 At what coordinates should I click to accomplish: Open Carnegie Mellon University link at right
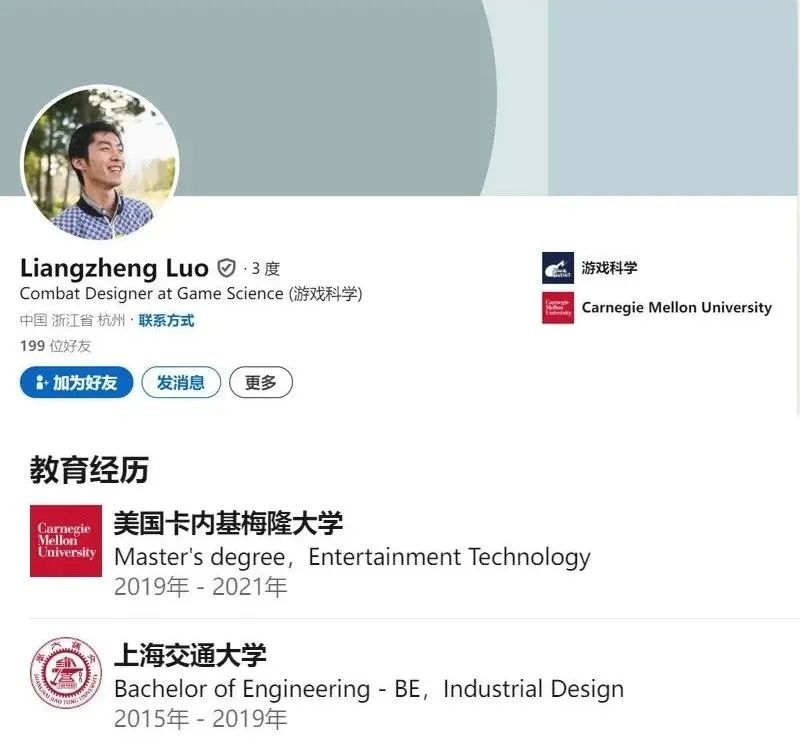coord(677,308)
